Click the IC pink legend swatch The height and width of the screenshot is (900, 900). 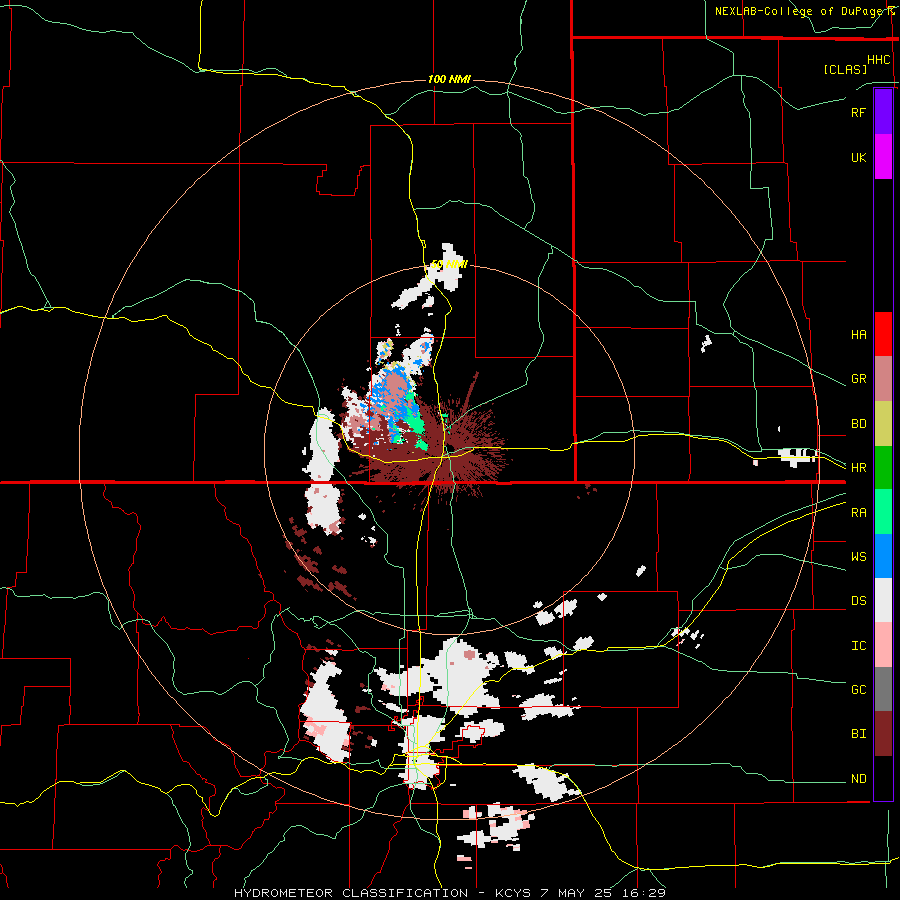click(x=883, y=645)
